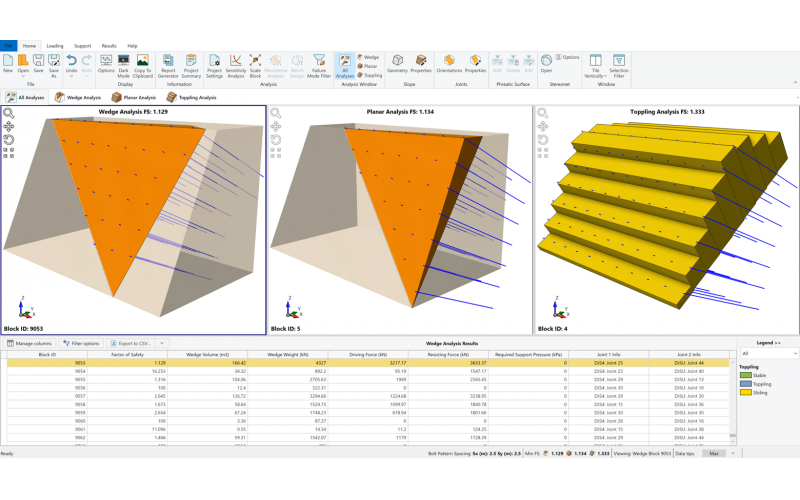Click the Sensitivity Analysis icon

point(236,64)
